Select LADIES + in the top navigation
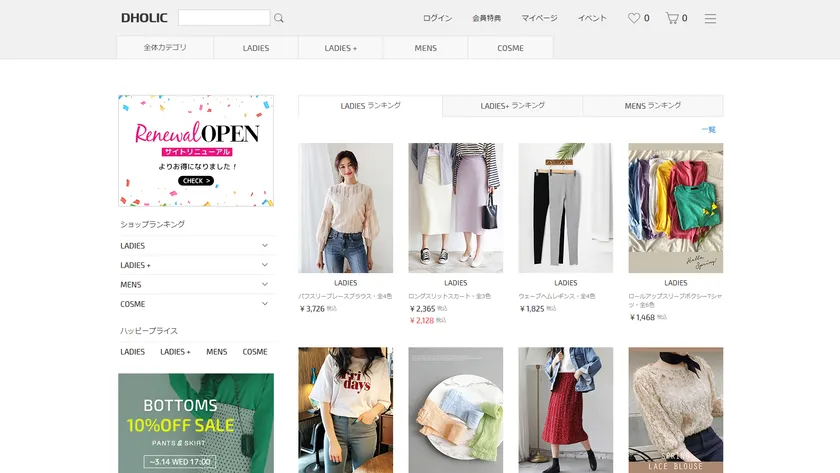The height and width of the screenshot is (473, 840). tap(340, 48)
